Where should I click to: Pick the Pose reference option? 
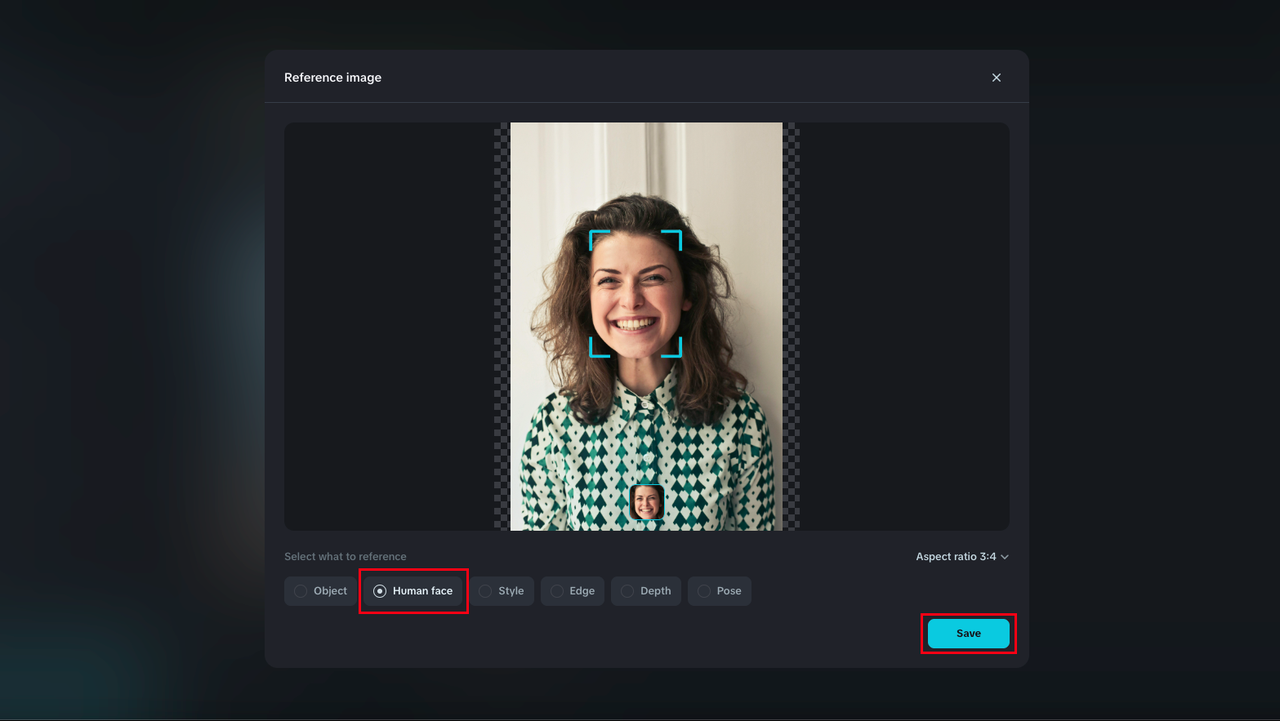(719, 591)
